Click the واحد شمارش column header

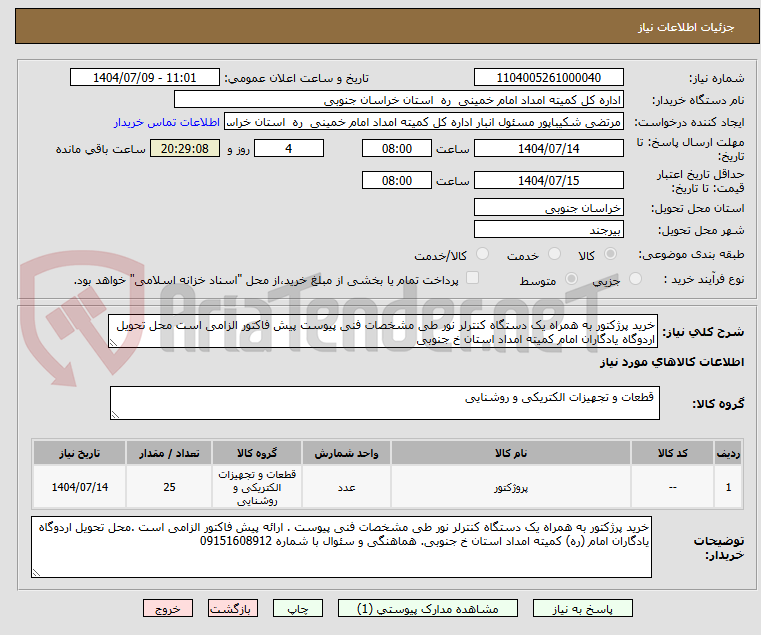pyautogui.click(x=346, y=453)
